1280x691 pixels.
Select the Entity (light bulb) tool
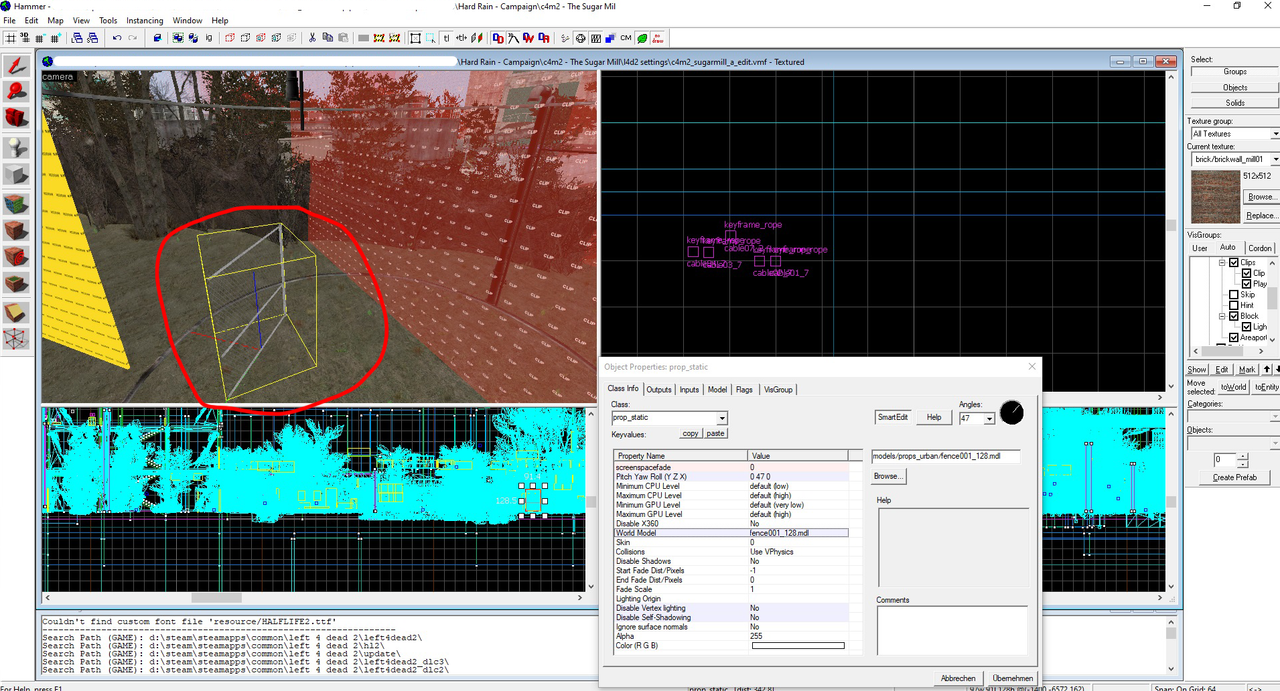(16, 147)
